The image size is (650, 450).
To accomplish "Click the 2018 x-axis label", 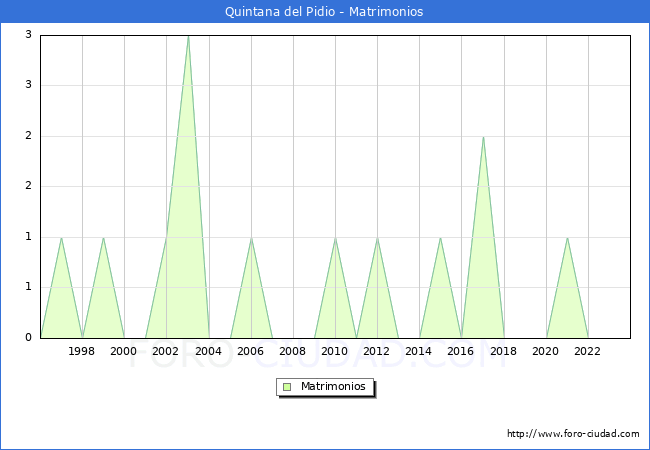I will click(503, 351).
